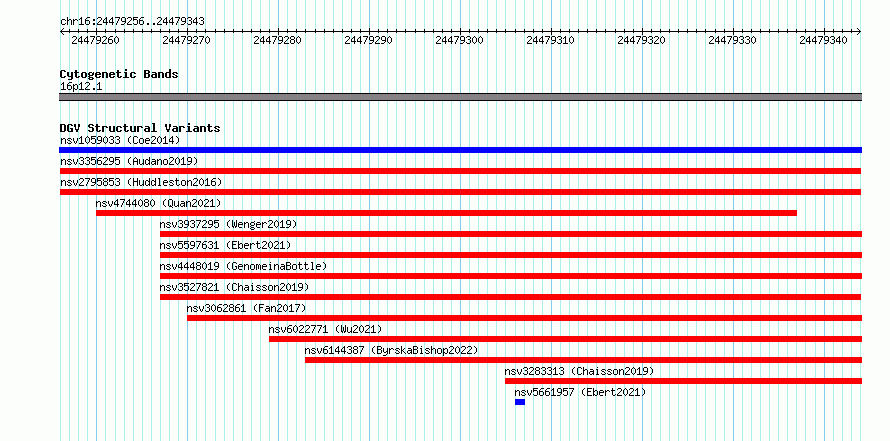Image resolution: width=890 pixels, height=441 pixels.
Task: Click ruler position 24479270
Action: (186, 40)
